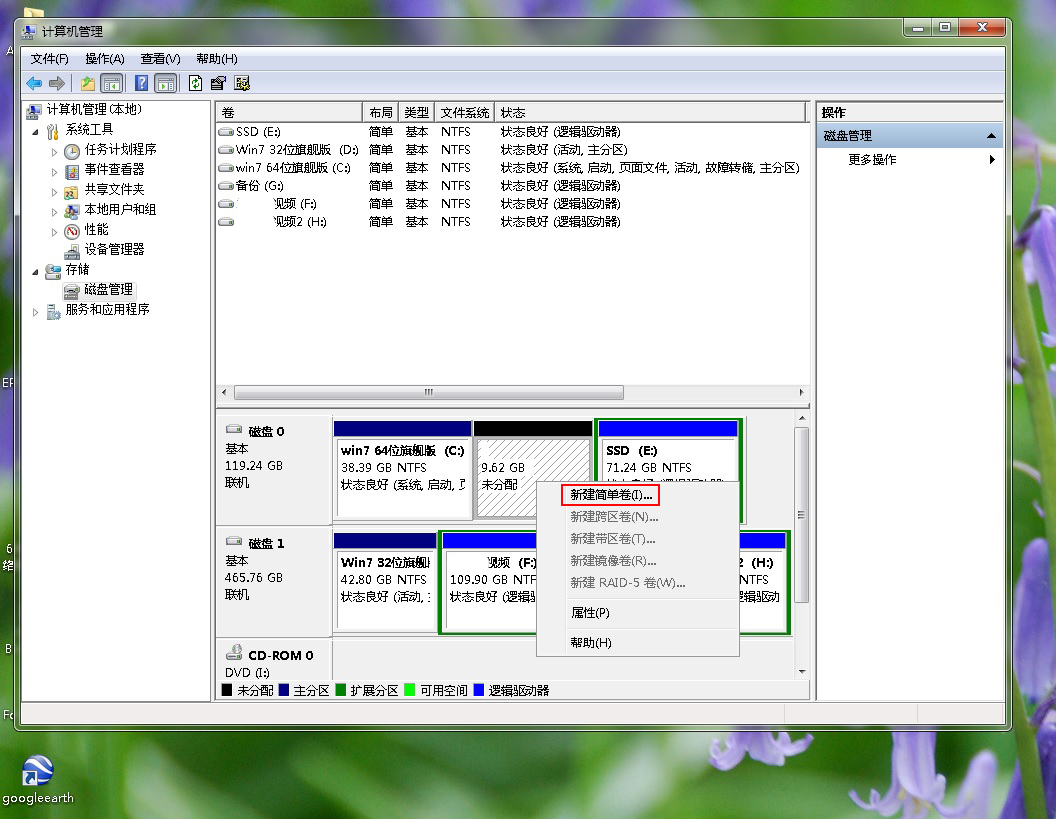Collapse the 系统工具 tree node

[37, 131]
